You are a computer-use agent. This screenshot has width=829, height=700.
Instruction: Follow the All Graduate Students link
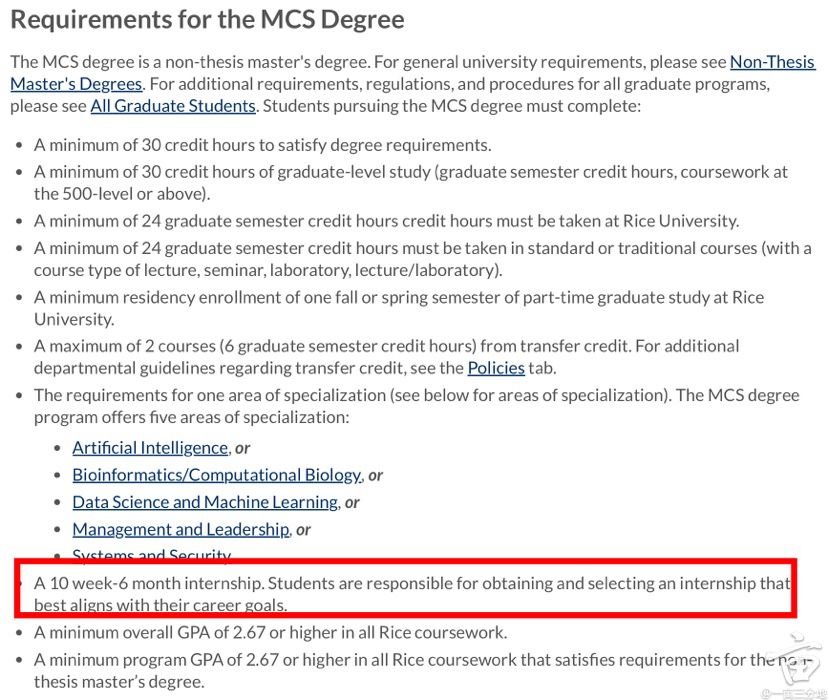pyautogui.click(x=173, y=105)
